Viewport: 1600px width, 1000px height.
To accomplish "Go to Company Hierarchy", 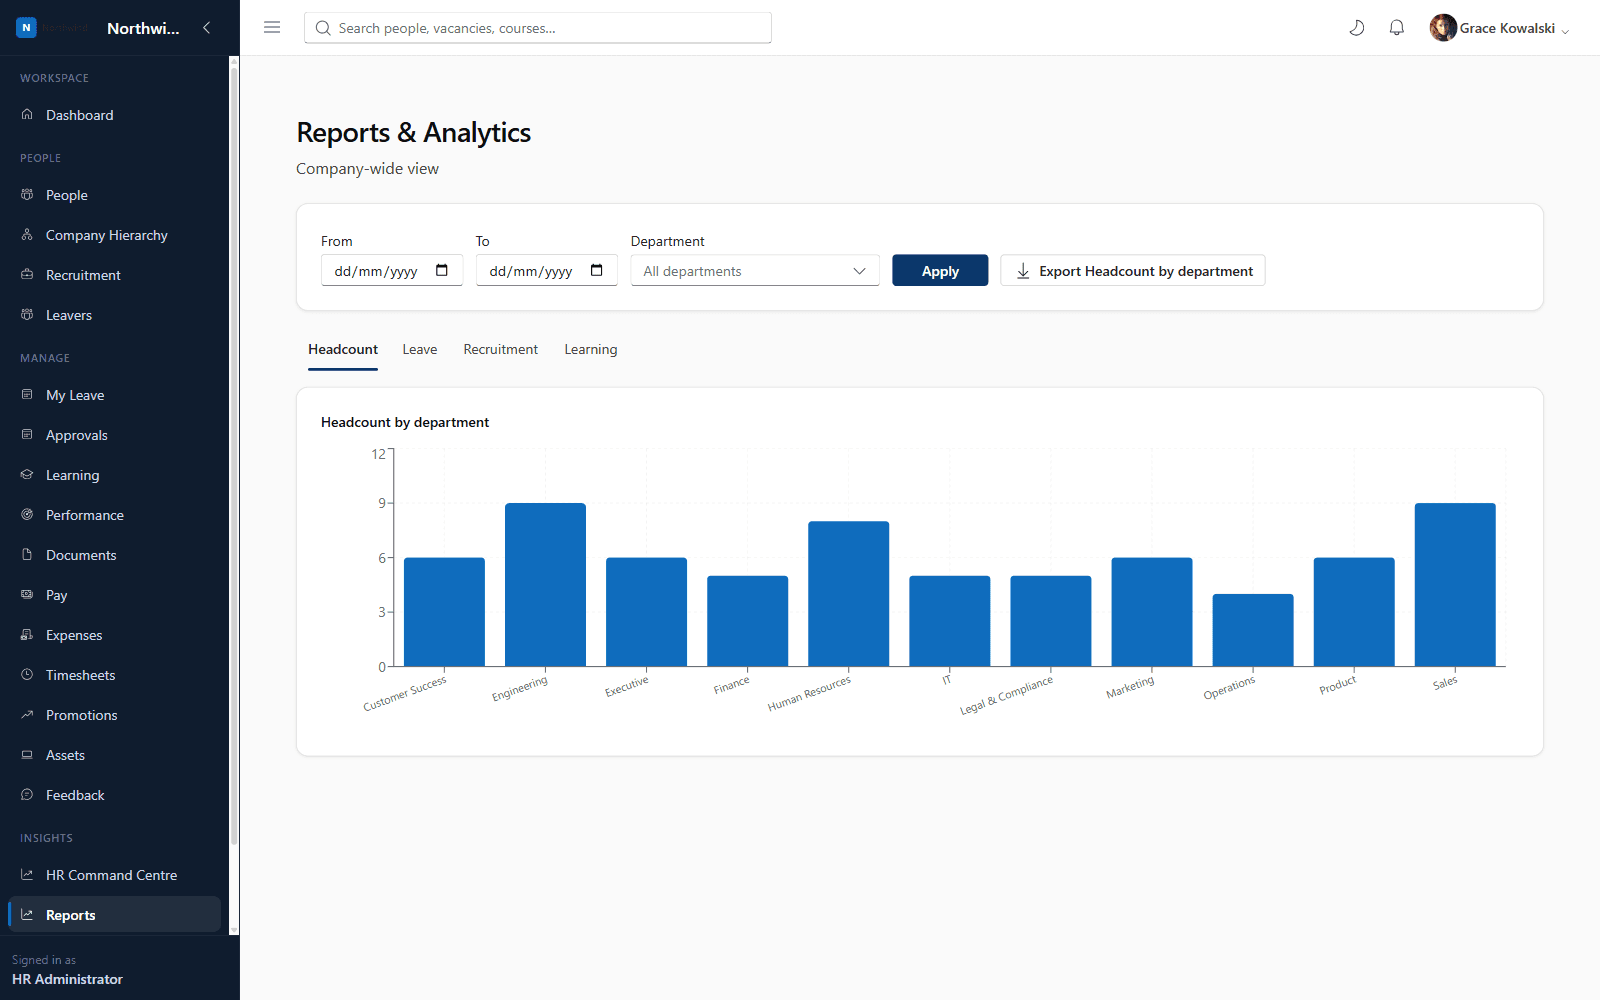I will coord(114,235).
